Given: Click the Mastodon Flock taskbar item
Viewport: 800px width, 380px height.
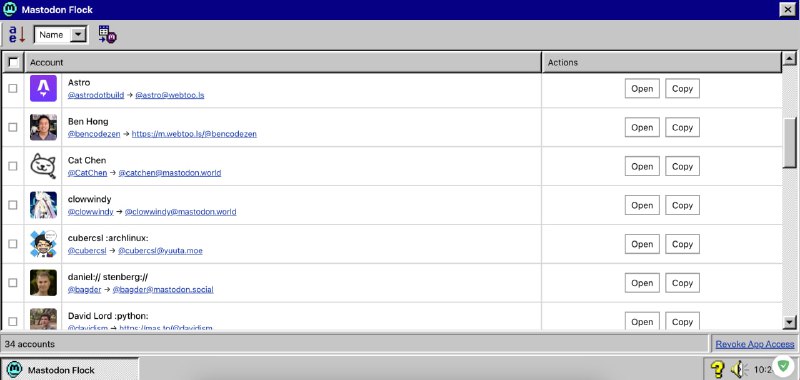Looking at the screenshot, I should click(69, 369).
